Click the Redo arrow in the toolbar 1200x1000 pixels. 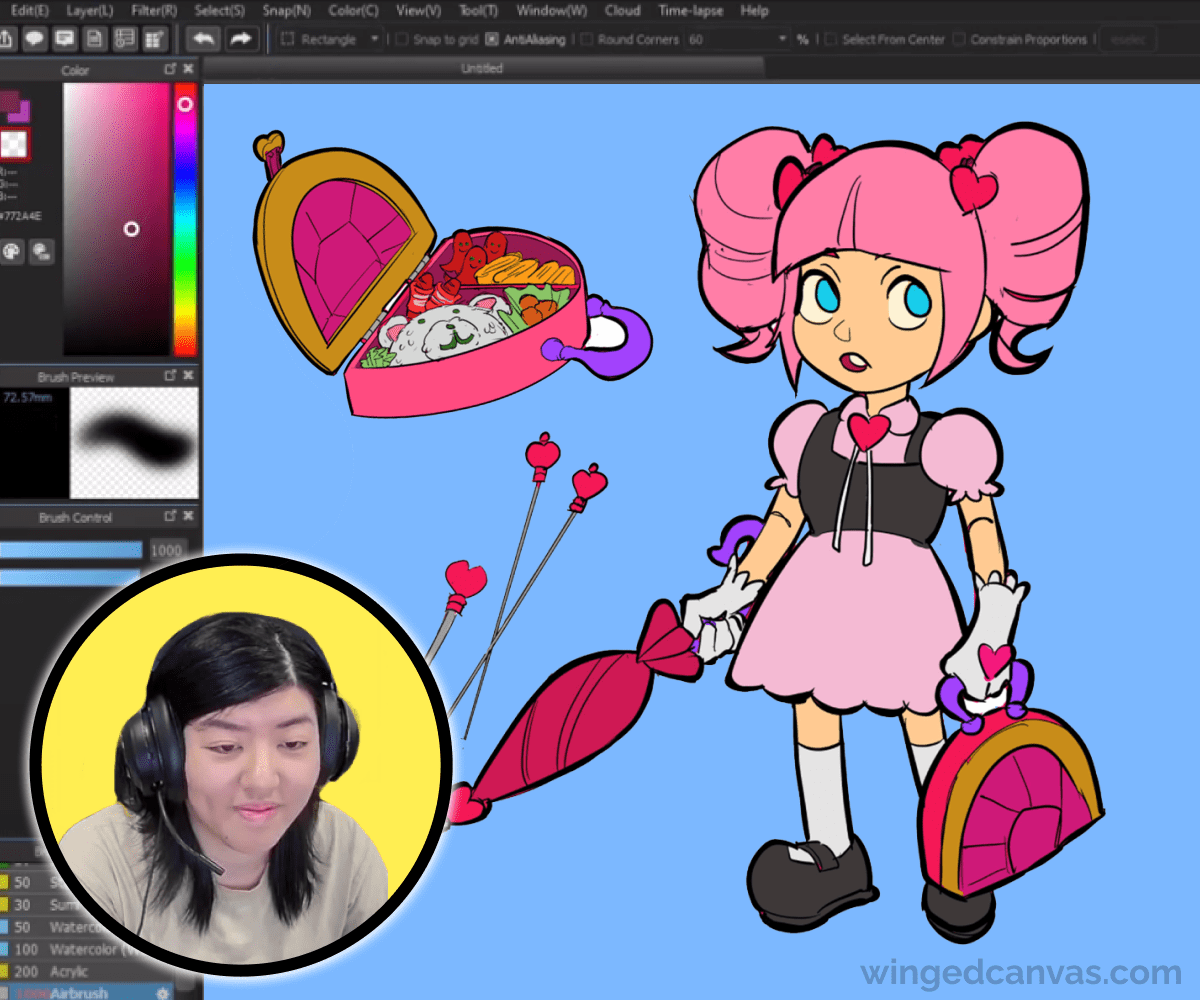coord(240,39)
